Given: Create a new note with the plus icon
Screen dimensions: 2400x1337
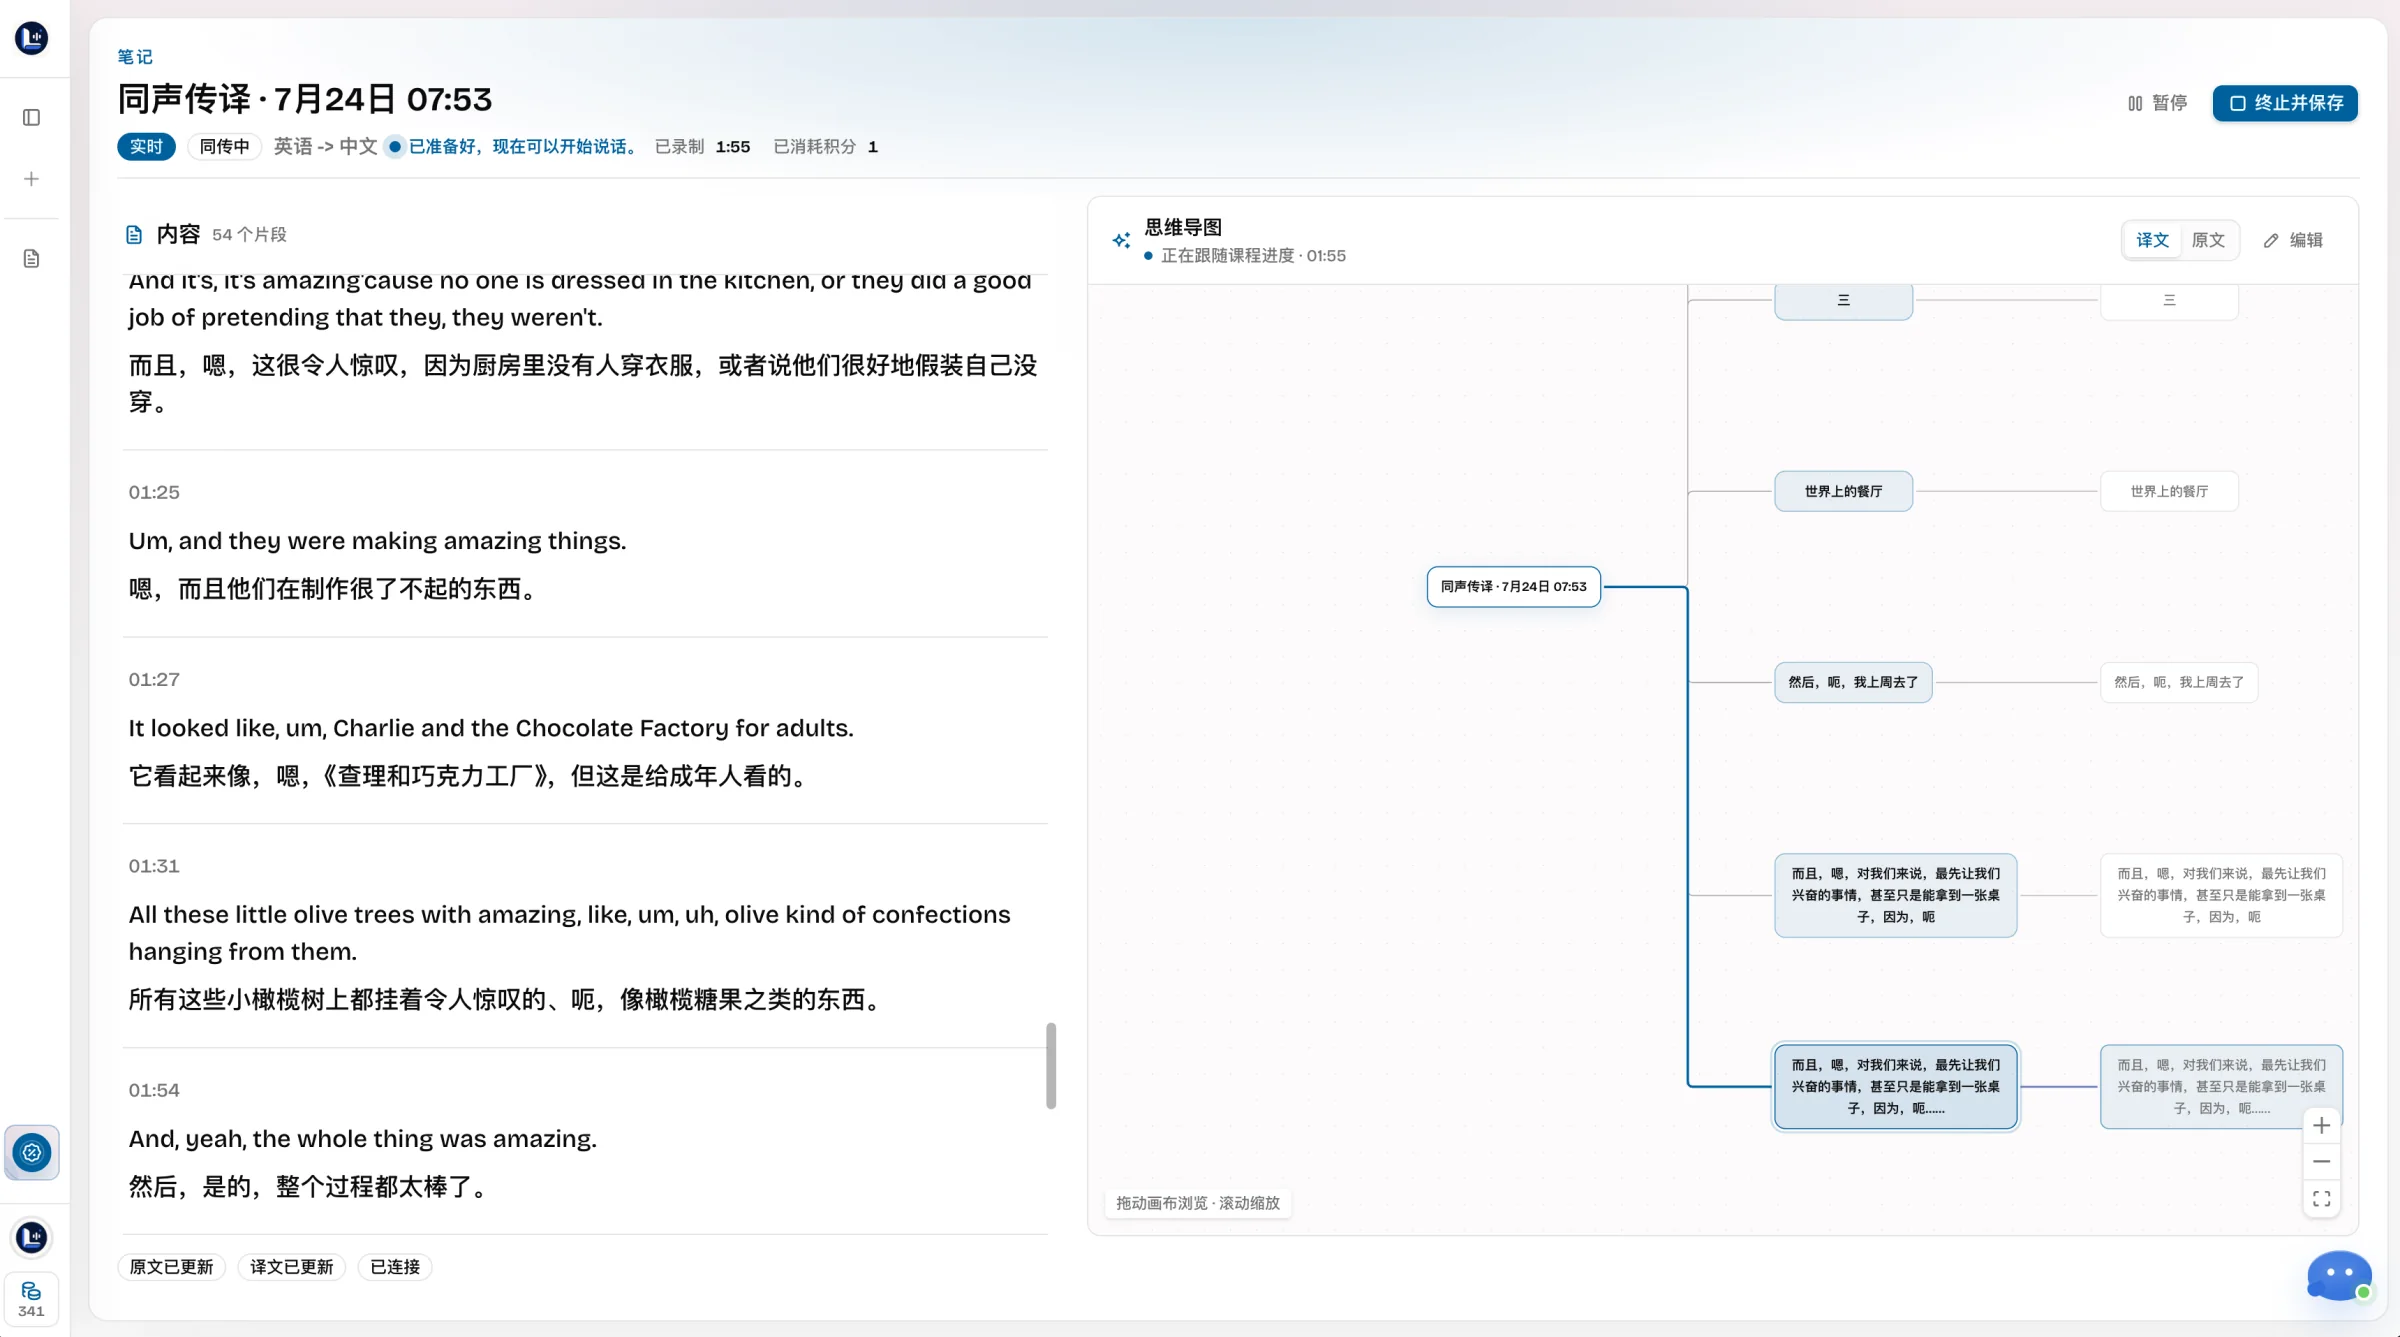Looking at the screenshot, I should click(32, 179).
